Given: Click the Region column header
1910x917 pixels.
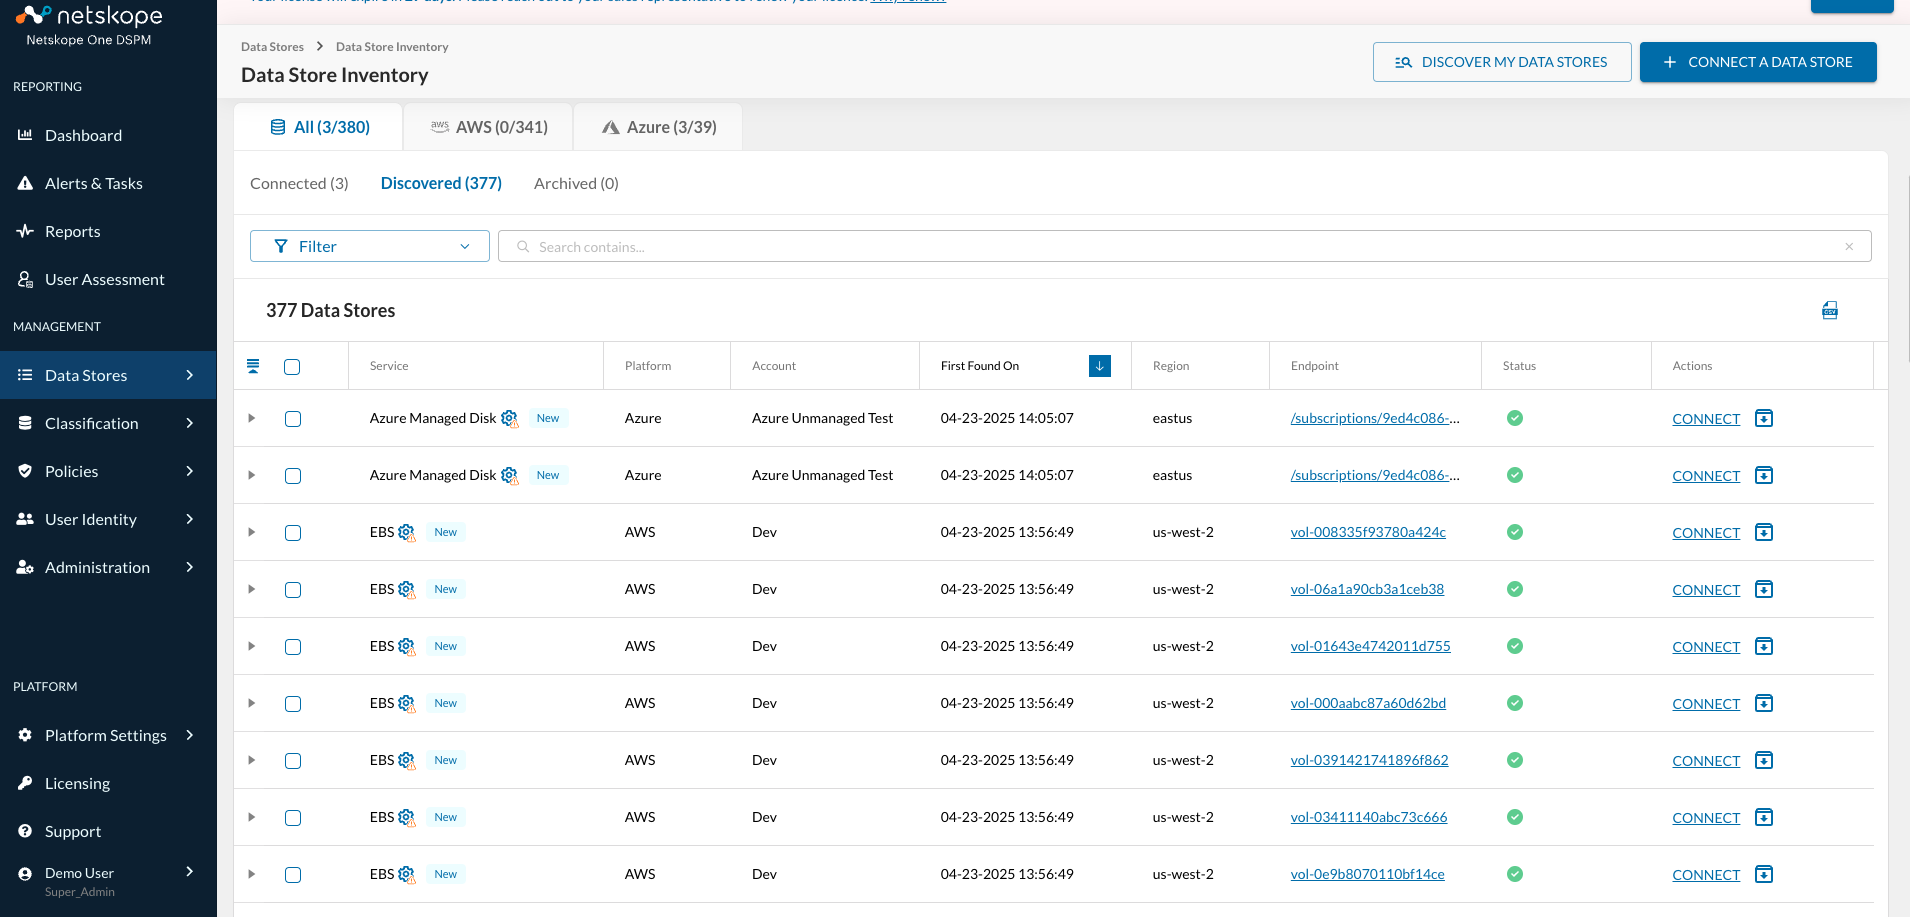Looking at the screenshot, I should click(1171, 366).
